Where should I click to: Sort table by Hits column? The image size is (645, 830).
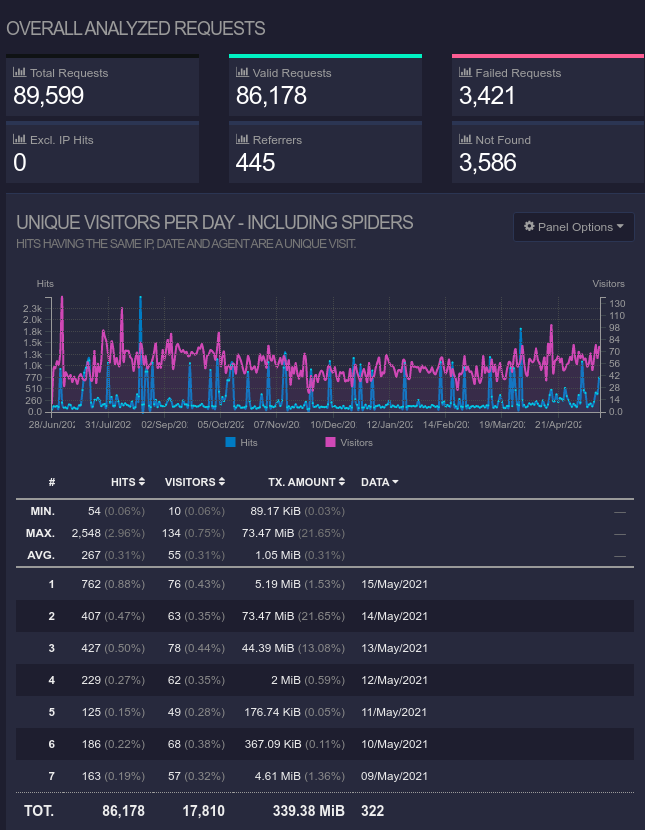[x=128, y=482]
